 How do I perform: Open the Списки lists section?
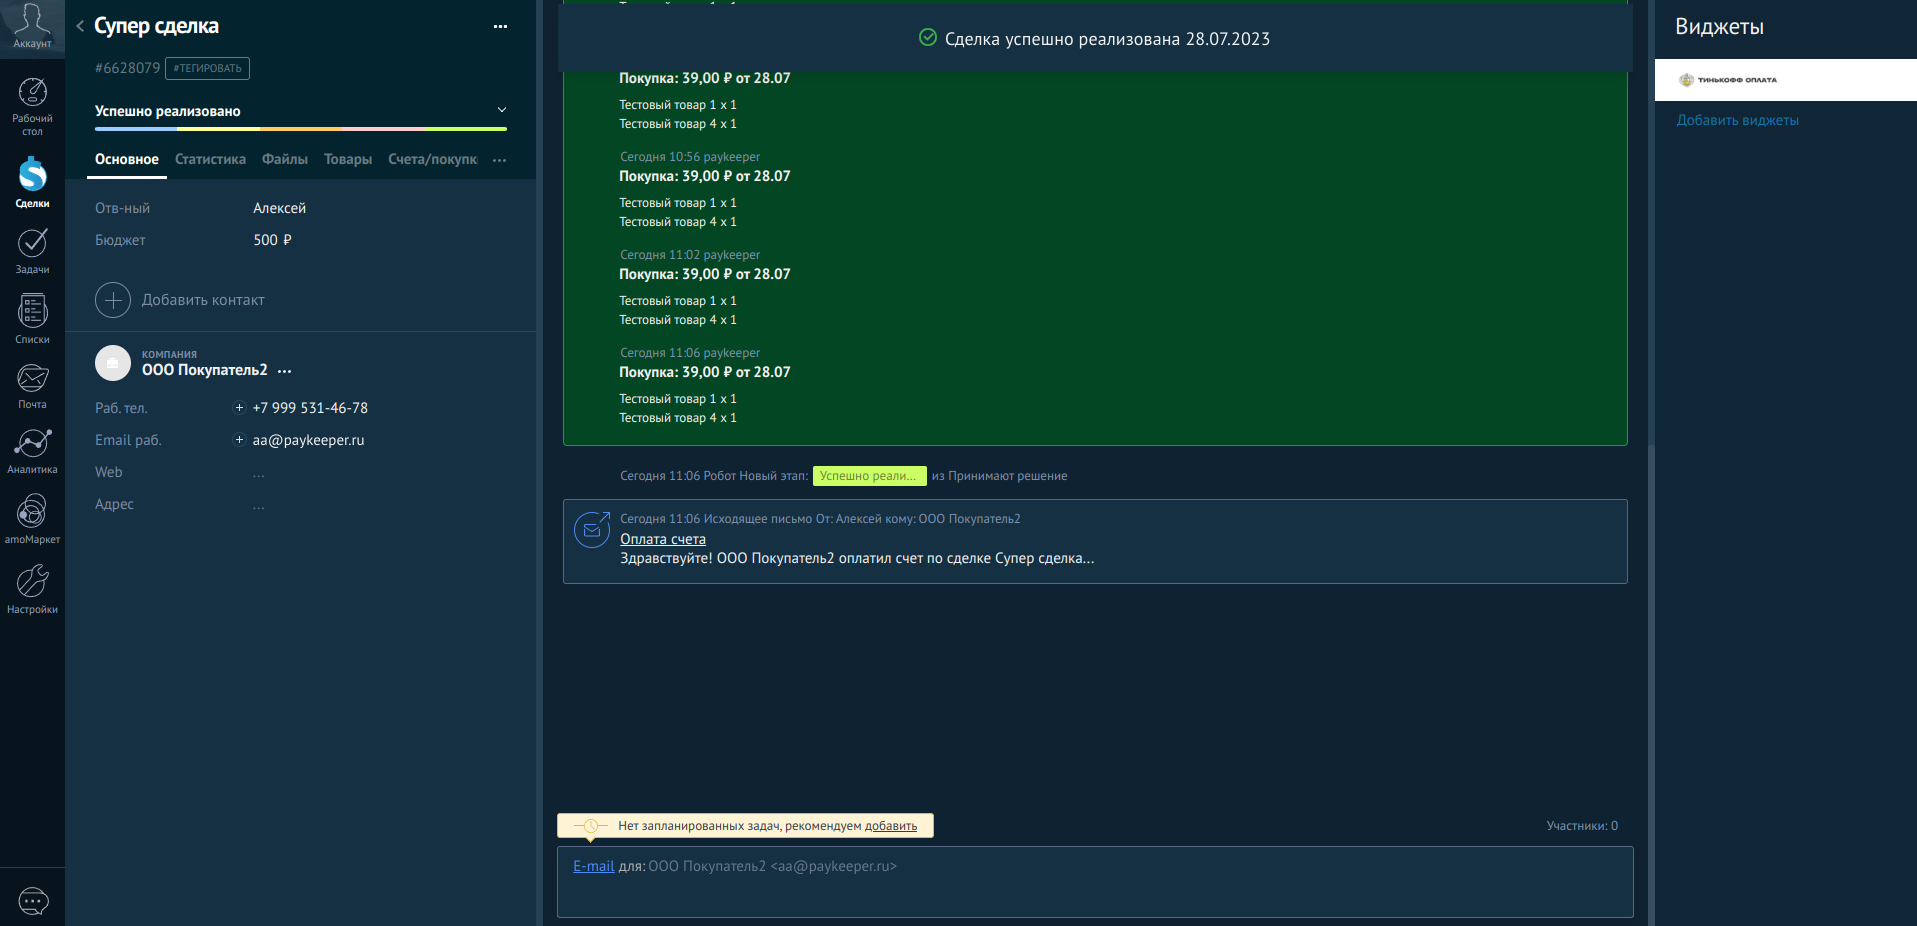click(x=32, y=318)
